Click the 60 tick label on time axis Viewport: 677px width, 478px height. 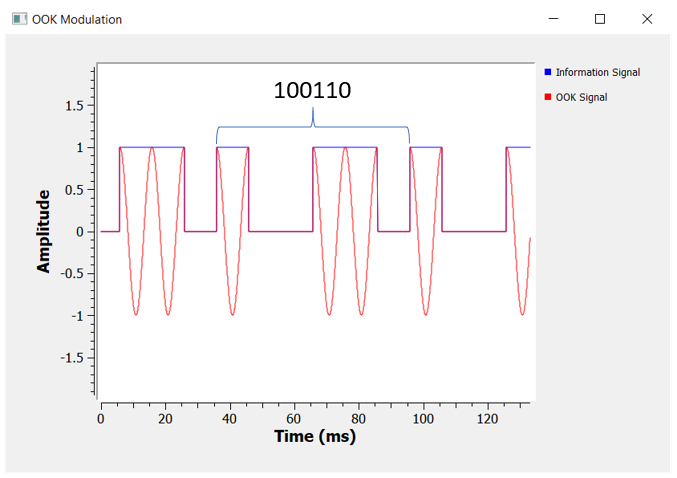[x=294, y=417]
